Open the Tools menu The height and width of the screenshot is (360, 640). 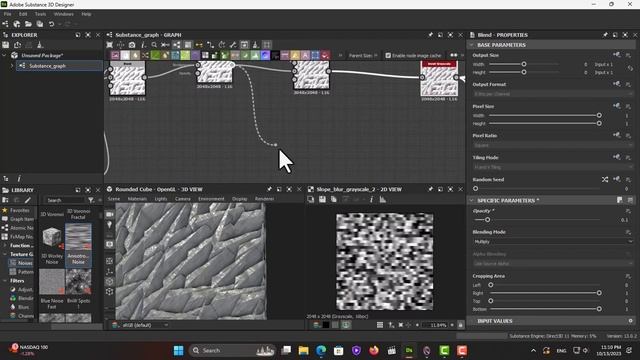point(40,14)
